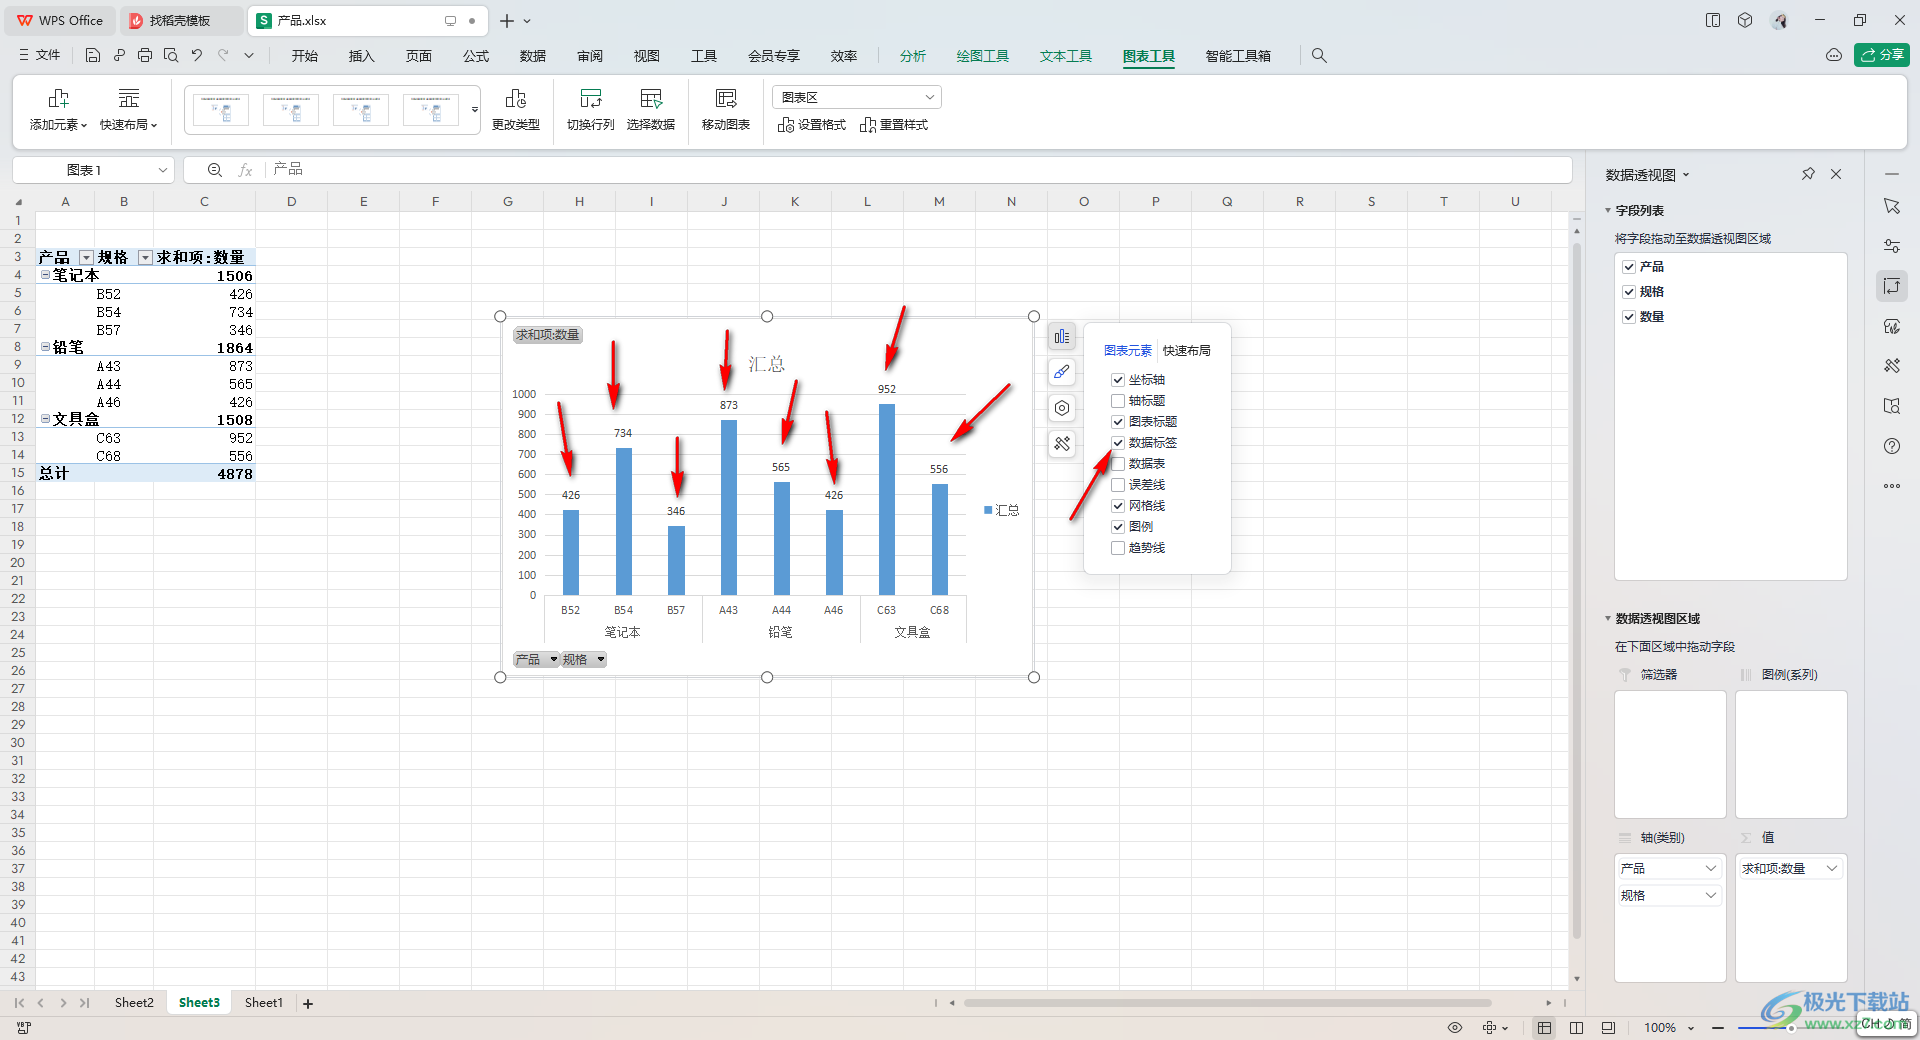Toggle Chart Title (图表标题) checkbox
The width and height of the screenshot is (1920, 1040).
[1118, 422]
